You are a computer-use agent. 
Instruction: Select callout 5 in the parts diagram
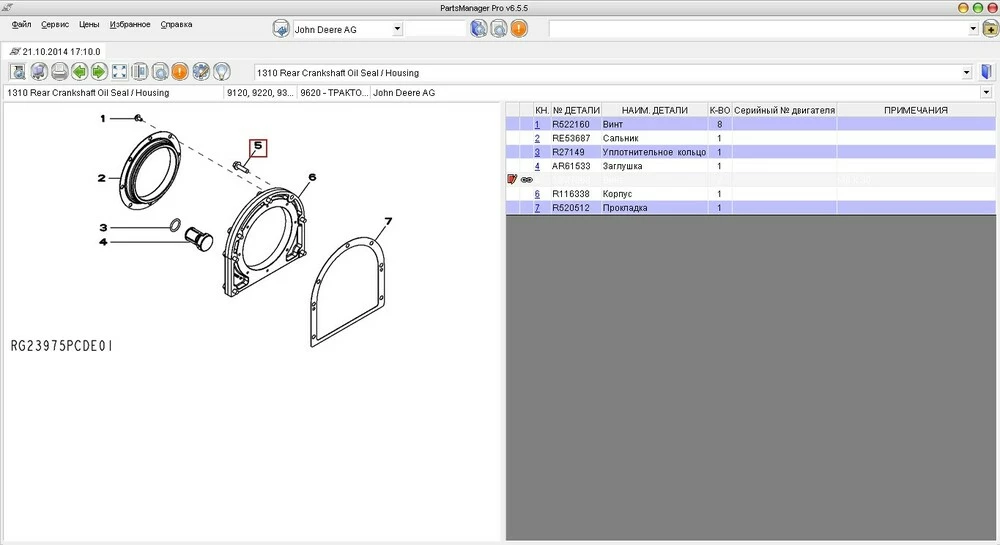[258, 147]
